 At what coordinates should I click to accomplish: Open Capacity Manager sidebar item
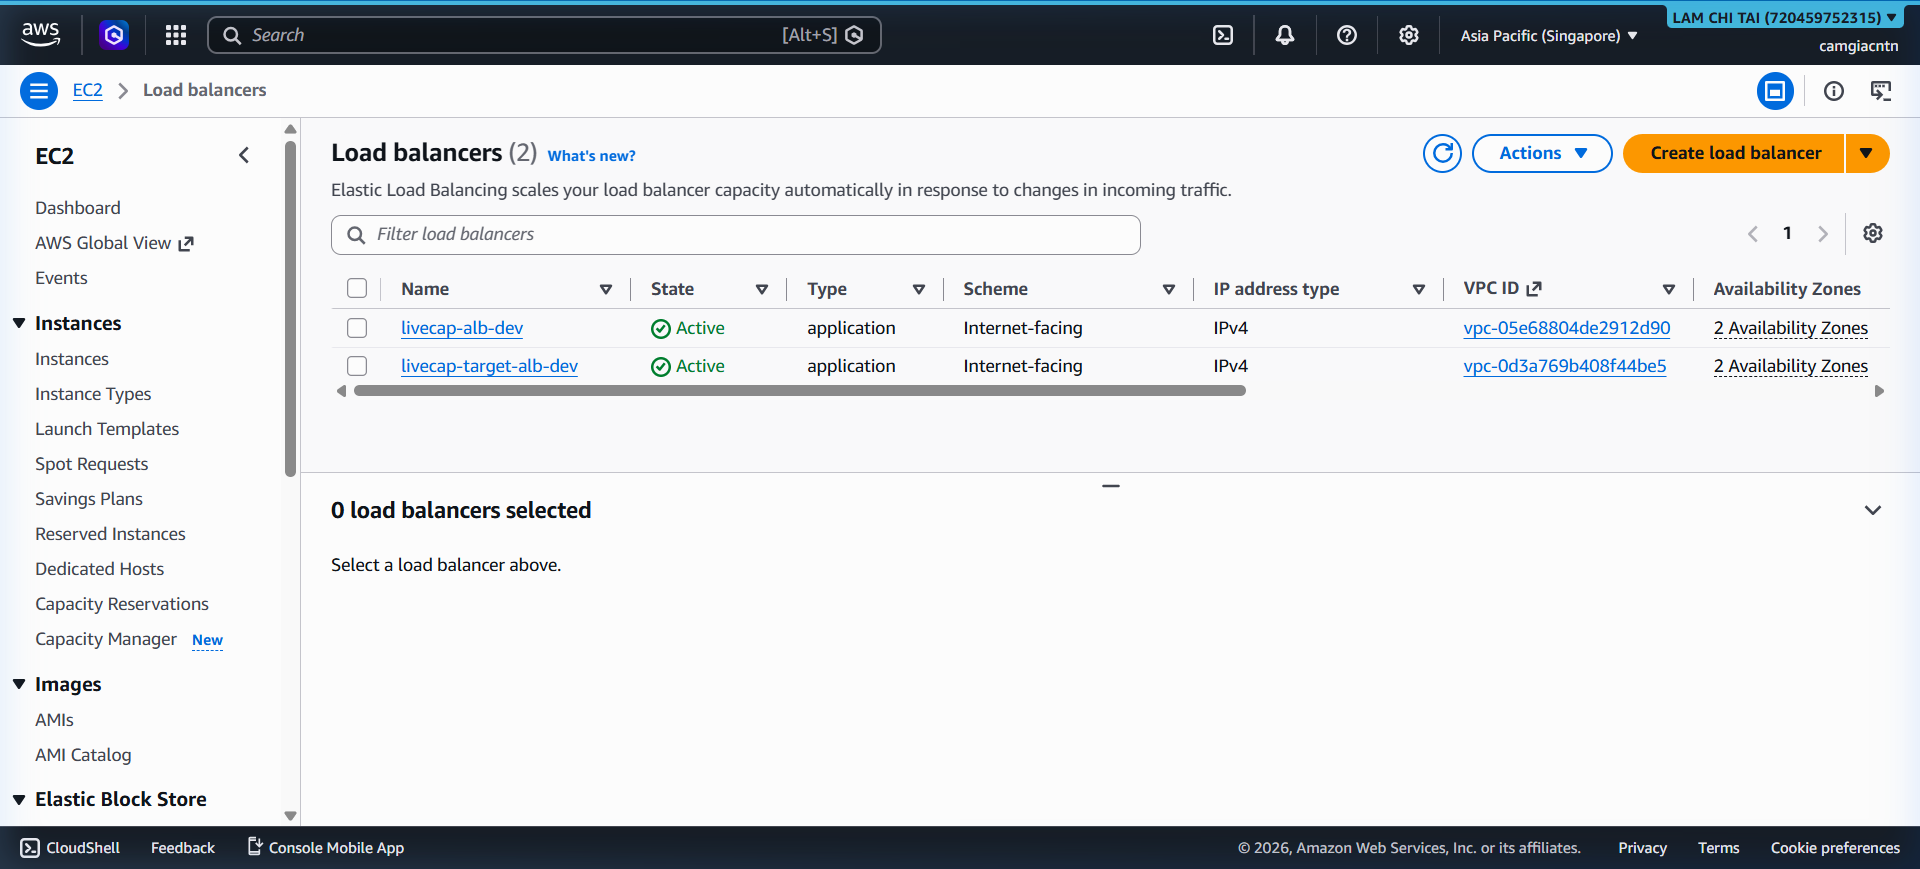[x=106, y=639]
